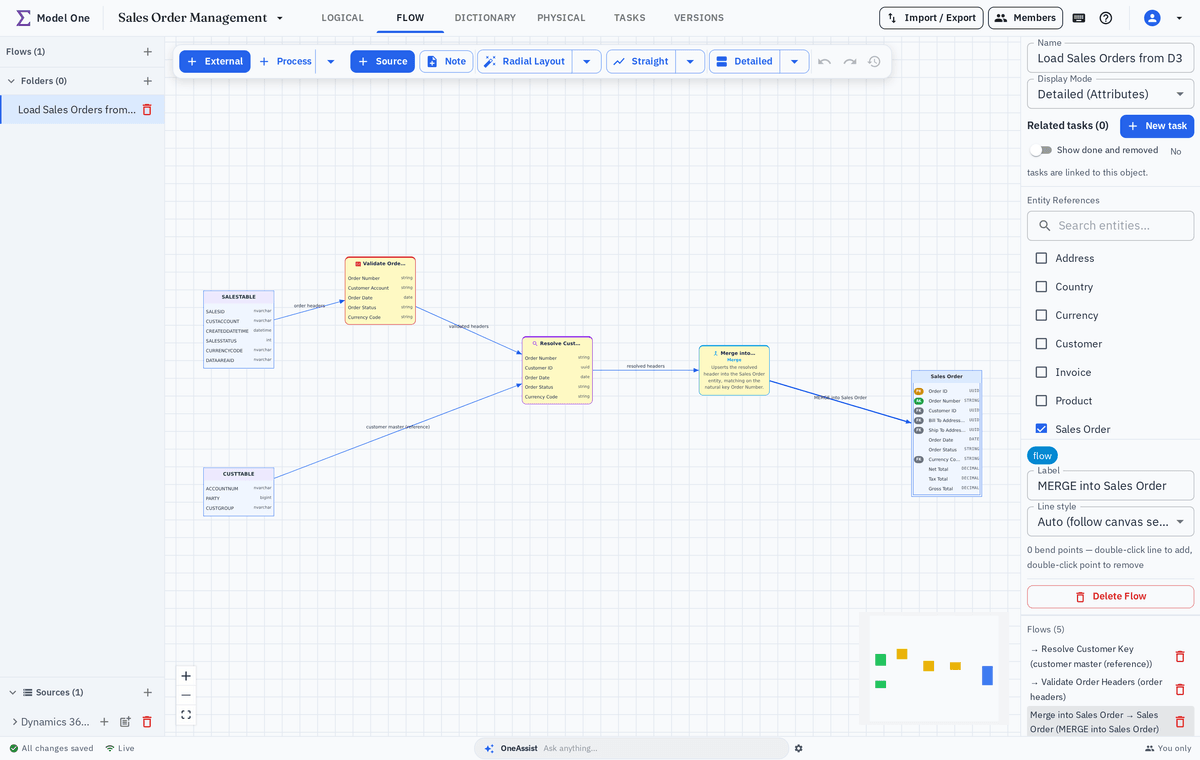Click the flow Label input field
The width and height of the screenshot is (1200, 760).
(1110, 485)
